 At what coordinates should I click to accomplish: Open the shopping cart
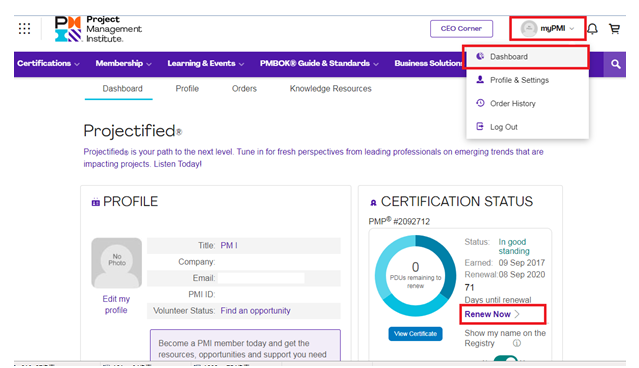614,29
